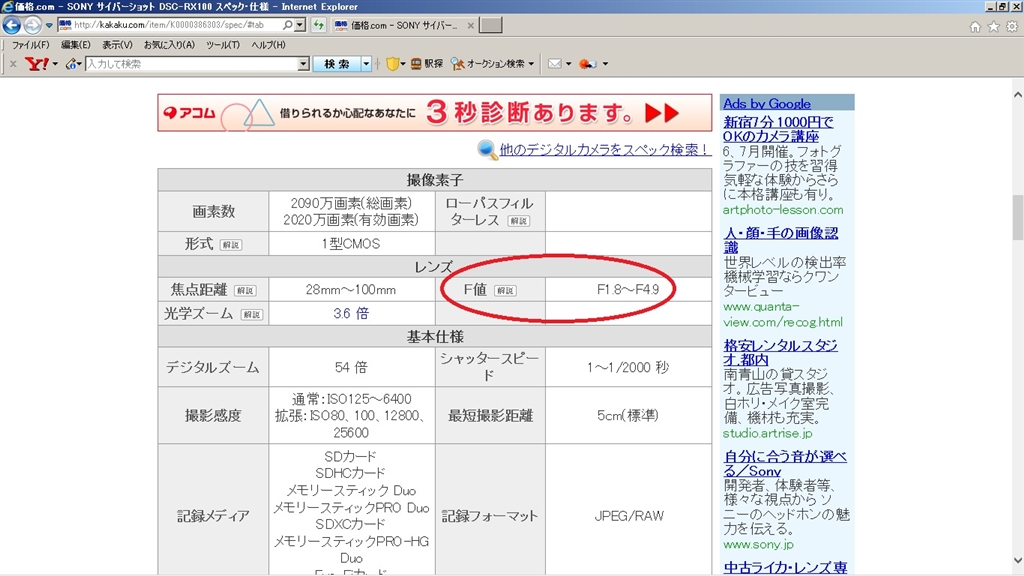Expand the address bar autocomplete dropdown
The image size is (1024, 576).
(x=300, y=25)
